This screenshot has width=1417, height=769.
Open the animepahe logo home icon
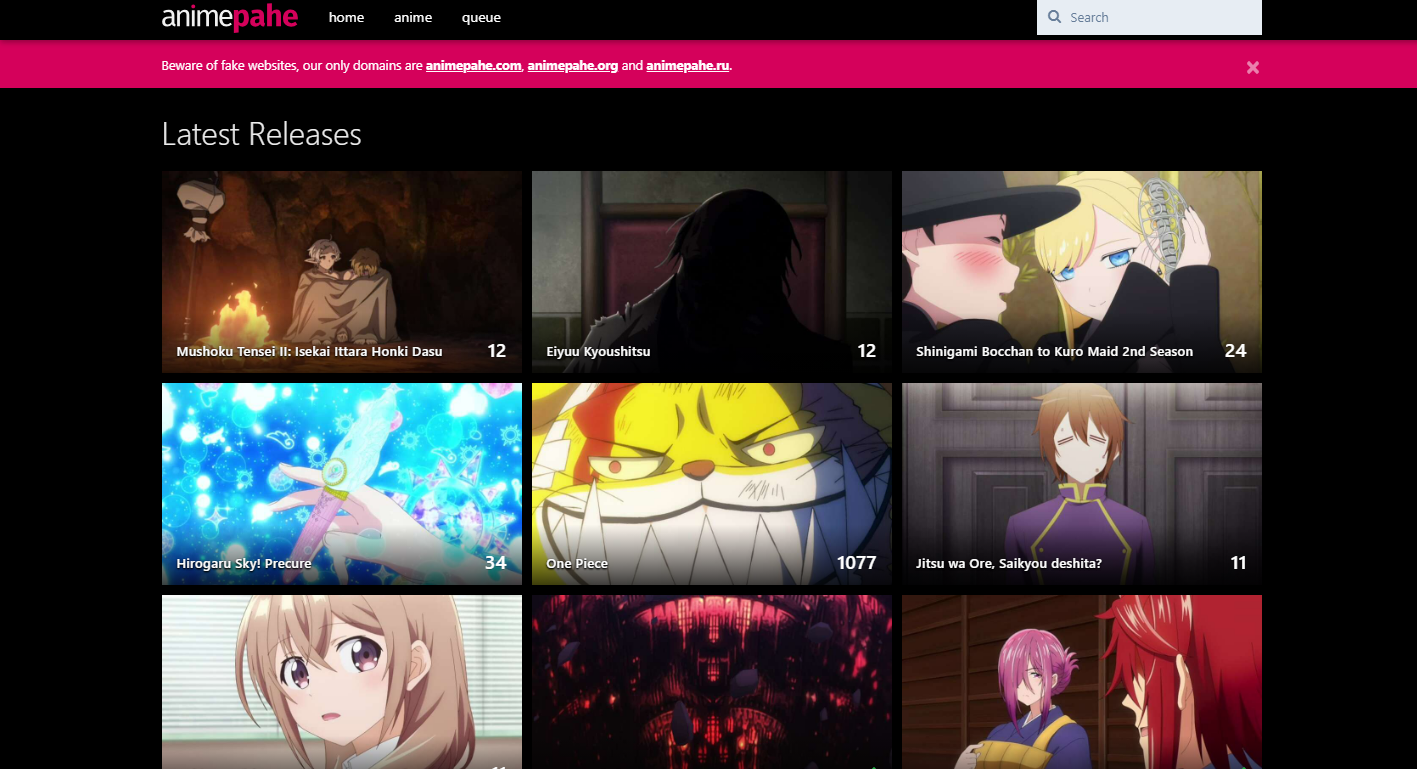tap(229, 17)
